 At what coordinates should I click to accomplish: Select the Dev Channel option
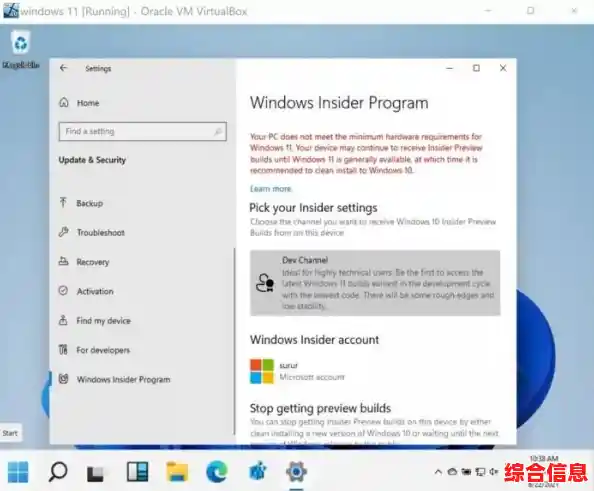pos(375,283)
